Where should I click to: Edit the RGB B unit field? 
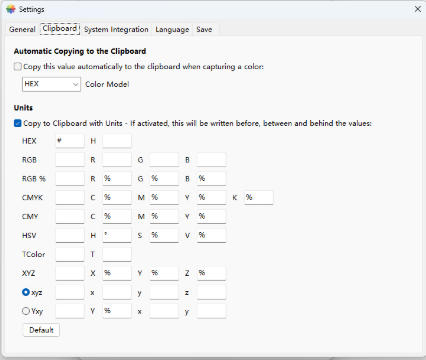(x=211, y=160)
